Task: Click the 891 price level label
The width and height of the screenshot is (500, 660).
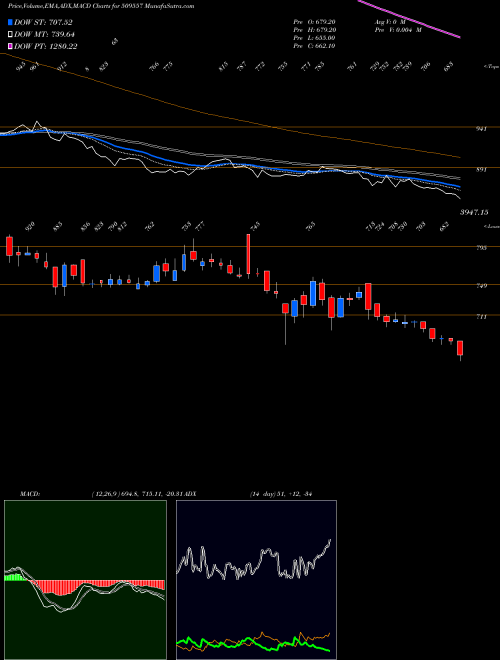Action: coord(481,170)
